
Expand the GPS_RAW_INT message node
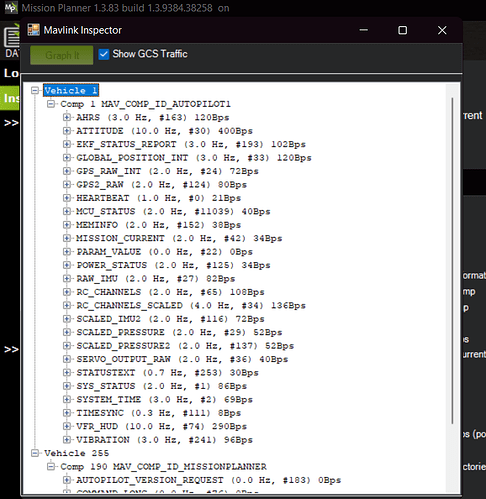tap(67, 171)
